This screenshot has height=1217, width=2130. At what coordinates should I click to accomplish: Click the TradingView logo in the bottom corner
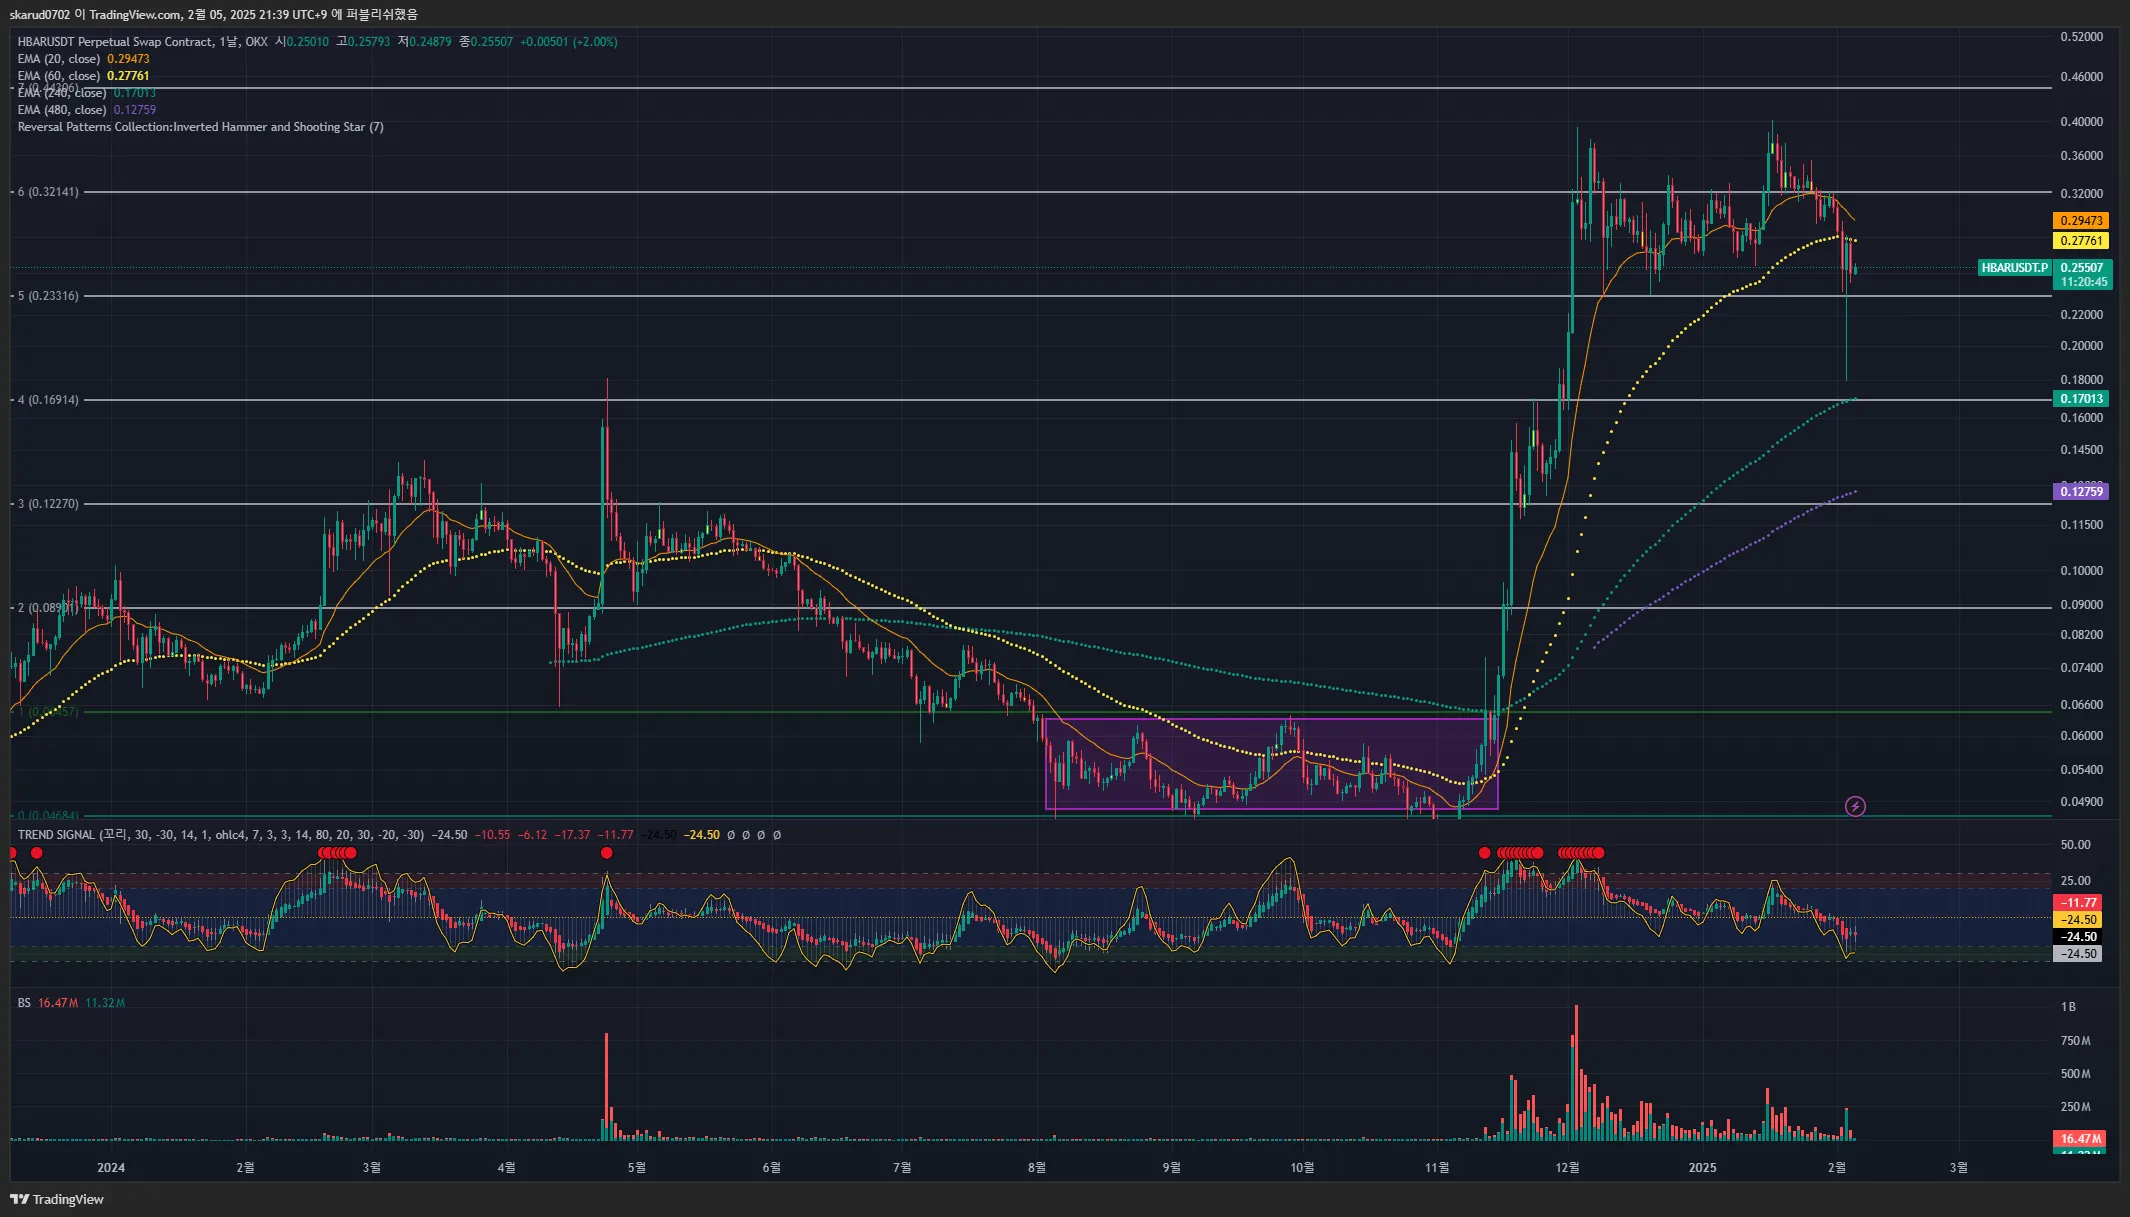[x=57, y=1199]
